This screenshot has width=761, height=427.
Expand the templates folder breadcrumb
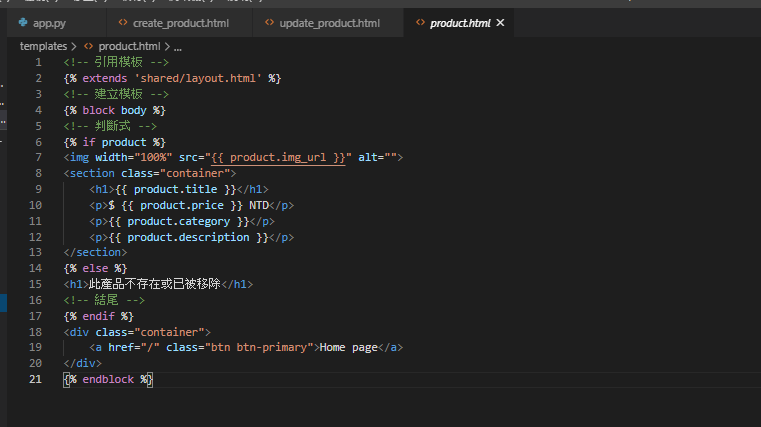43,46
